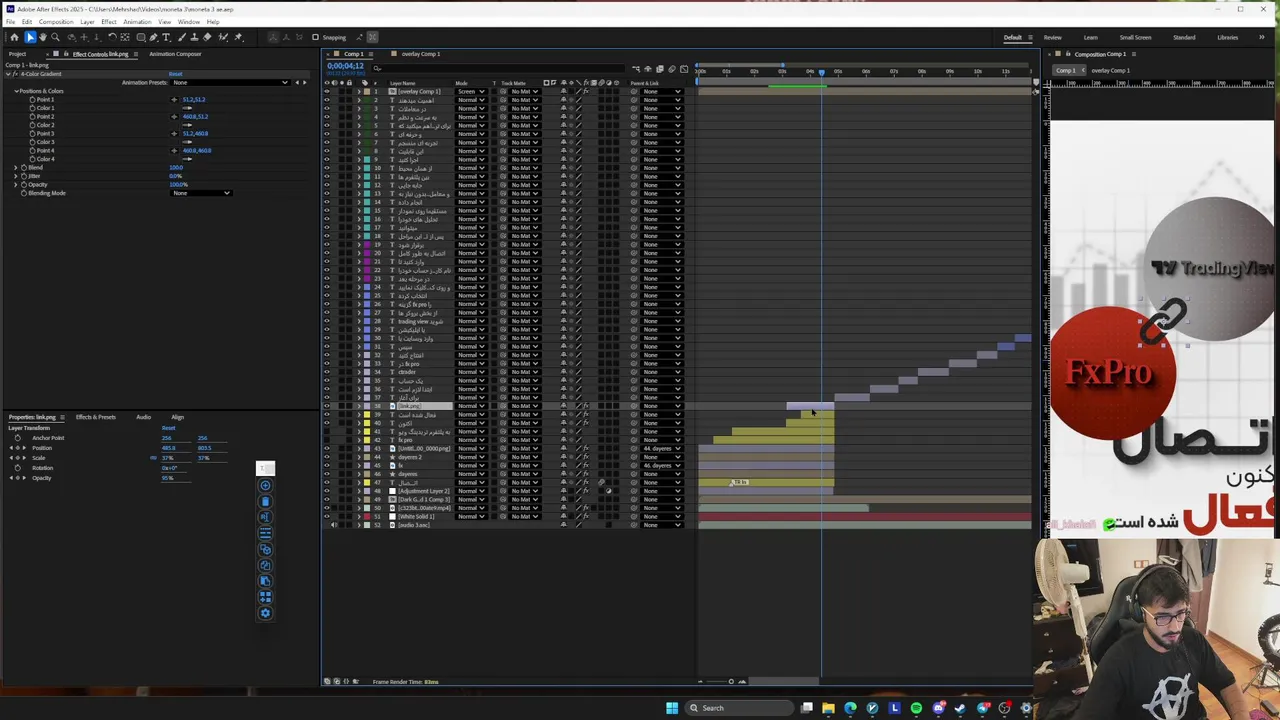The height and width of the screenshot is (720, 1280).
Task: Click the Anchor Point stopwatch in Properties
Action: (x=16, y=438)
